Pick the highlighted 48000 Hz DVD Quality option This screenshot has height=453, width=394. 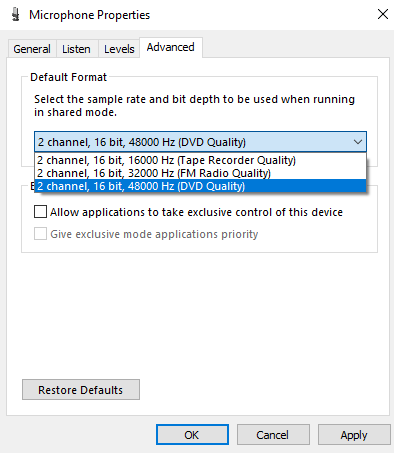point(200,186)
